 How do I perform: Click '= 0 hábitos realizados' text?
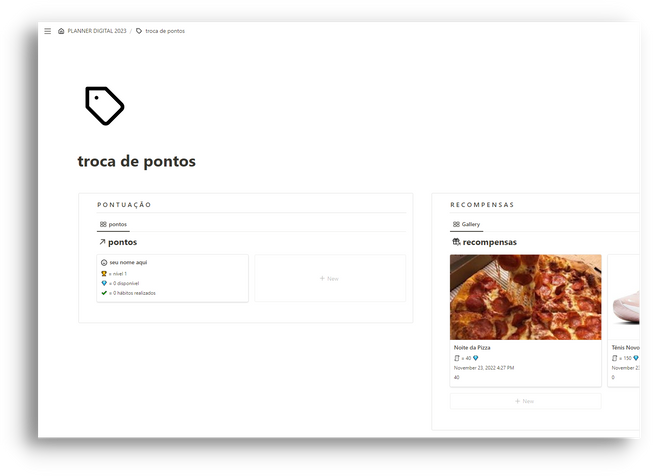point(132,293)
